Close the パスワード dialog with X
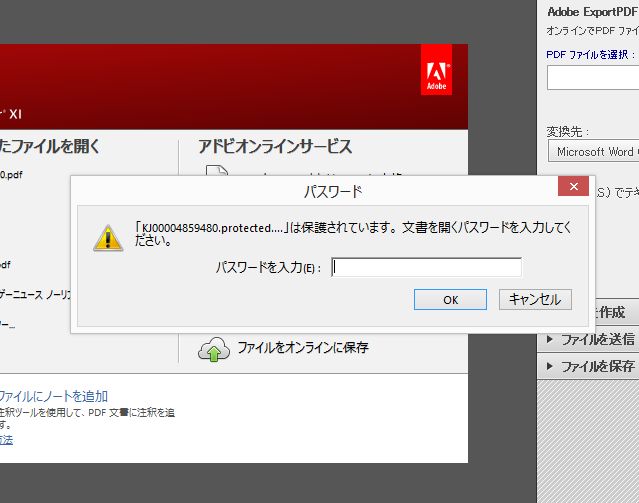This screenshot has height=503, width=639. tap(574, 186)
